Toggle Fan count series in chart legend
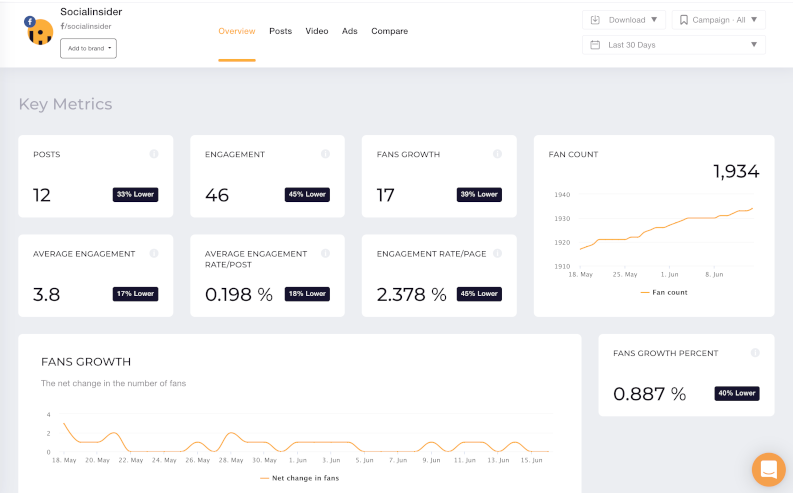This screenshot has width=793, height=494. pos(663,292)
